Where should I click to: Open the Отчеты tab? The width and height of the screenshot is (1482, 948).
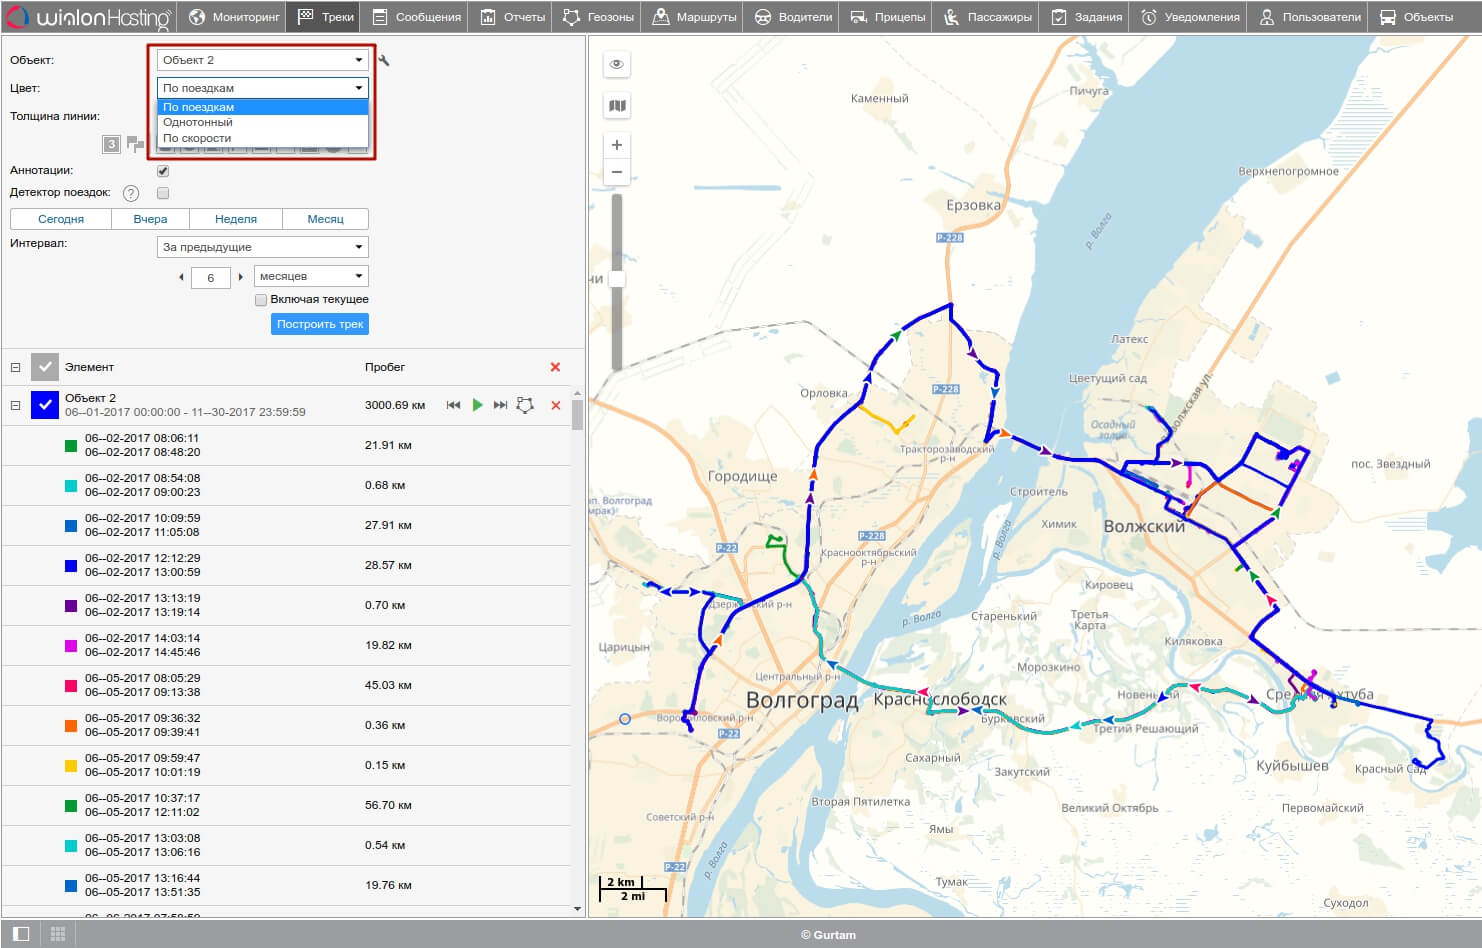click(512, 17)
